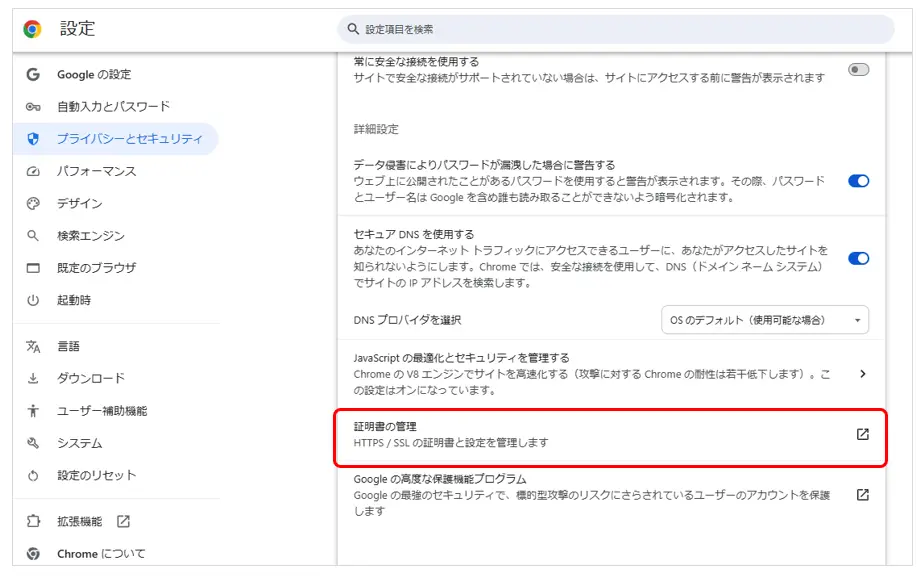Click the puzzle icon for 拡張機能
The image size is (920, 581).
33,521
